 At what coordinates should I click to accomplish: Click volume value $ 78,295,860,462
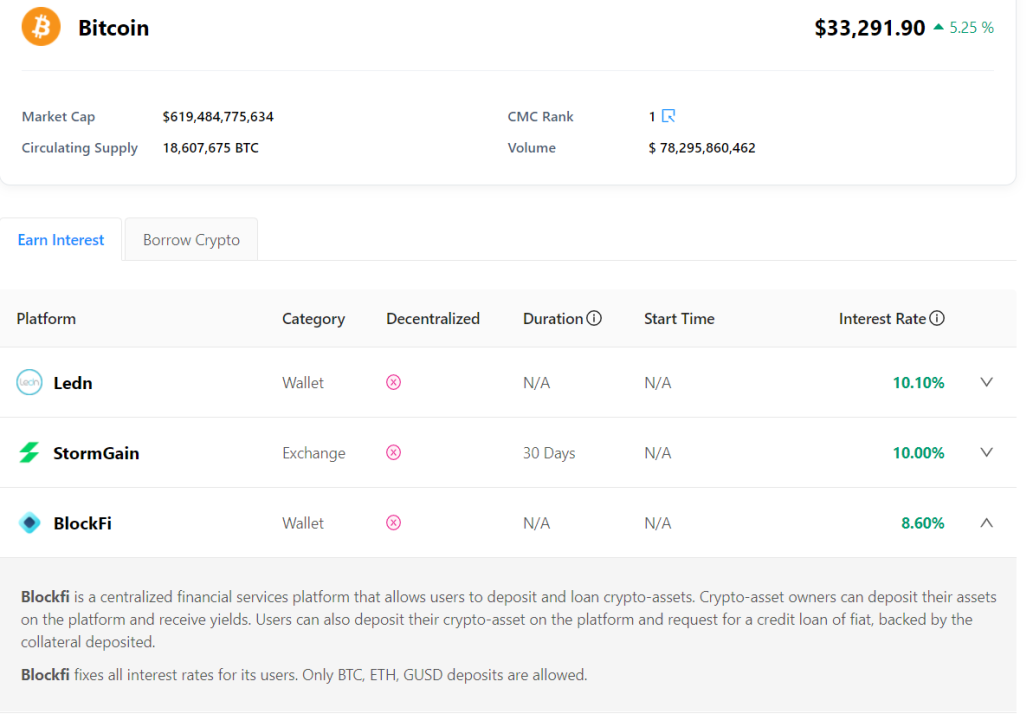(x=702, y=148)
